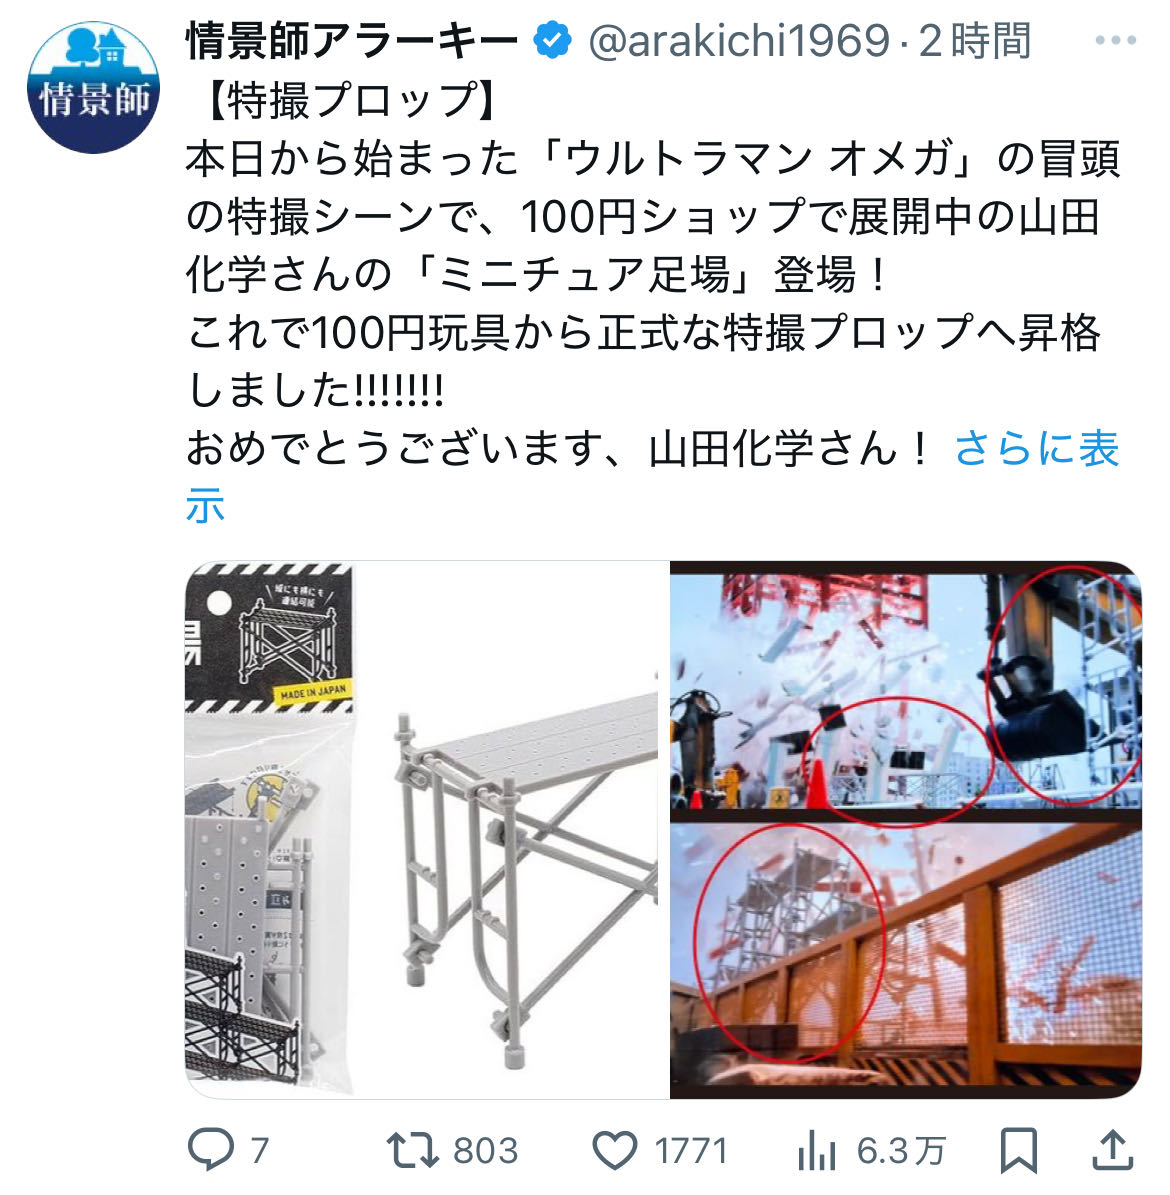Open the gray miniature scaffold product photo
This screenshot has height=1195, width=1170.
tap(511, 830)
